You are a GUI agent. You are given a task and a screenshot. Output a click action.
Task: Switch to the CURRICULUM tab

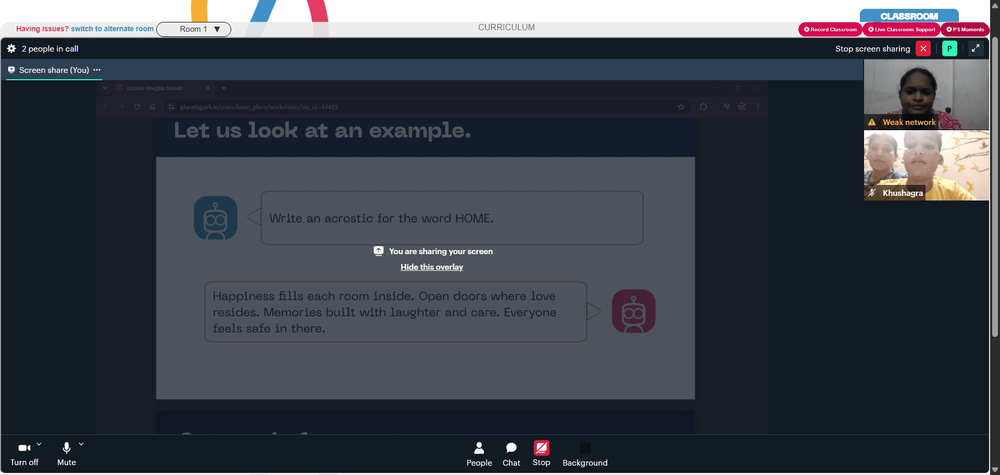pyautogui.click(x=506, y=27)
